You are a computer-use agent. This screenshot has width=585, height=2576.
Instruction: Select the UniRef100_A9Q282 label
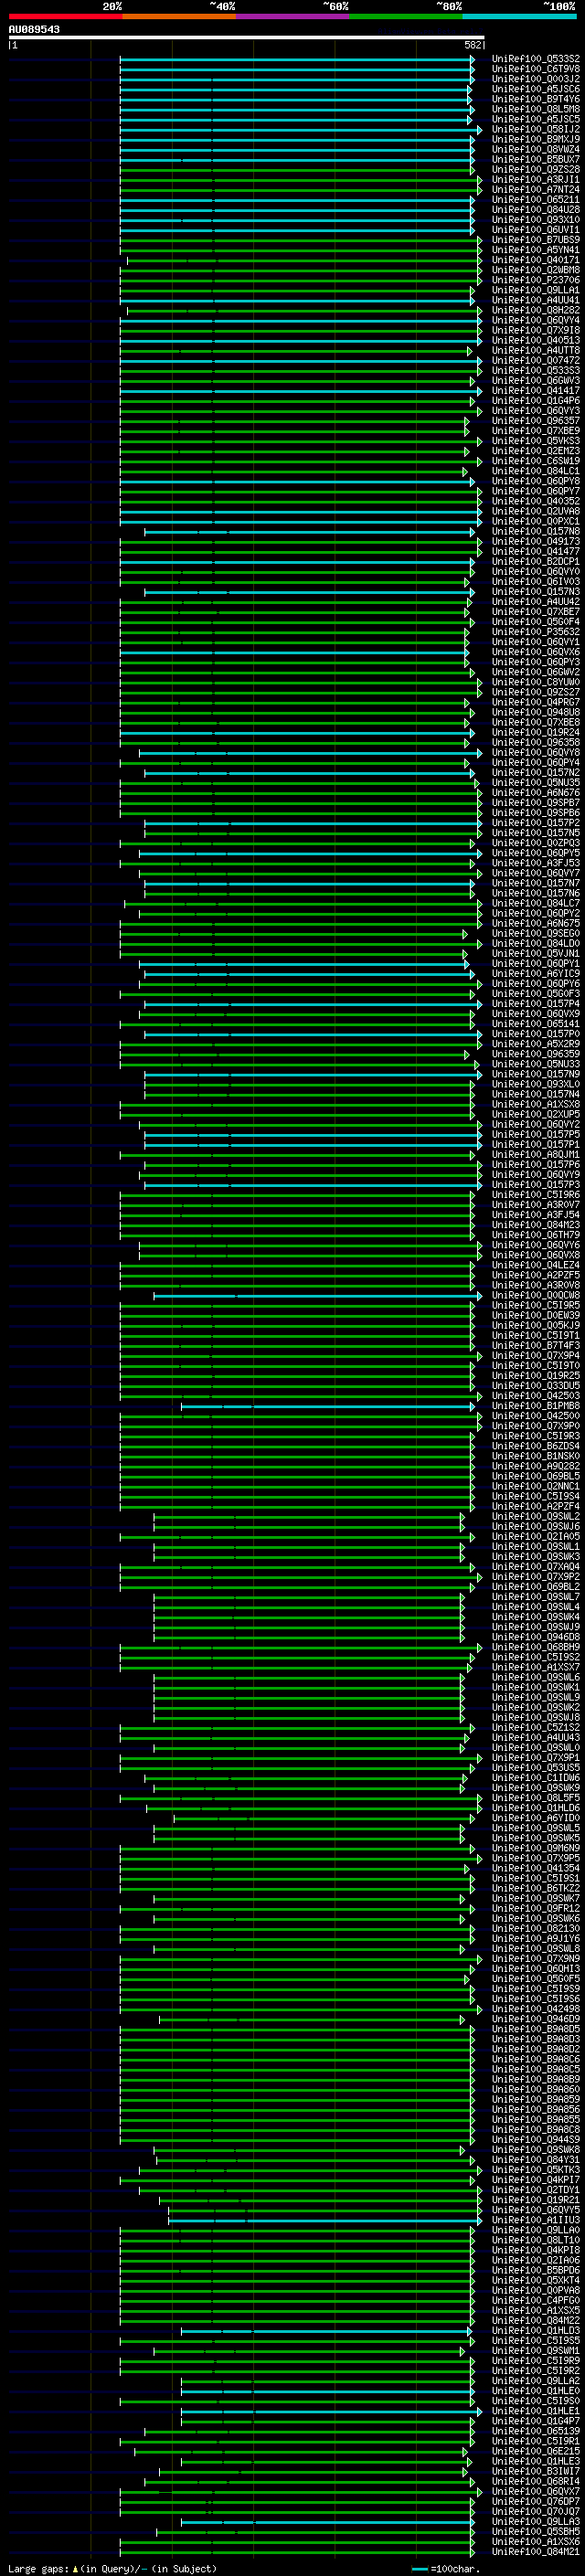pos(536,1466)
